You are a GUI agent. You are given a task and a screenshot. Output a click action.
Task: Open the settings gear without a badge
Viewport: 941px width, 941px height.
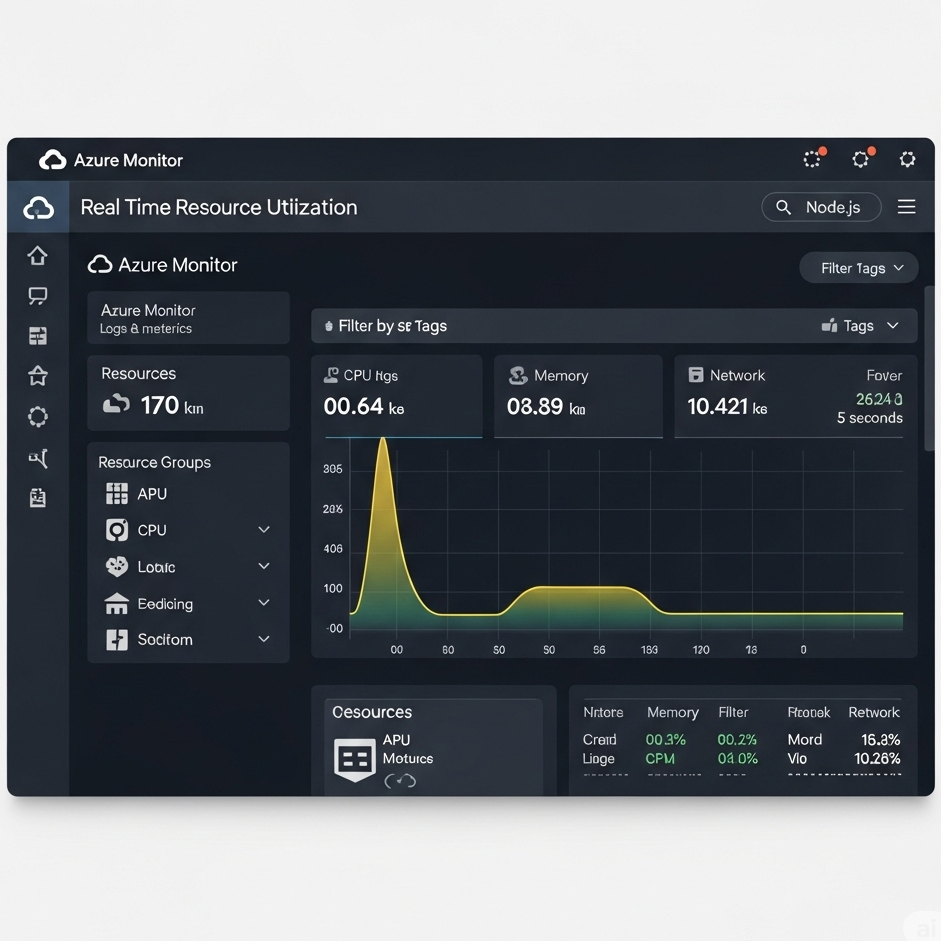pyautogui.click(x=907, y=159)
